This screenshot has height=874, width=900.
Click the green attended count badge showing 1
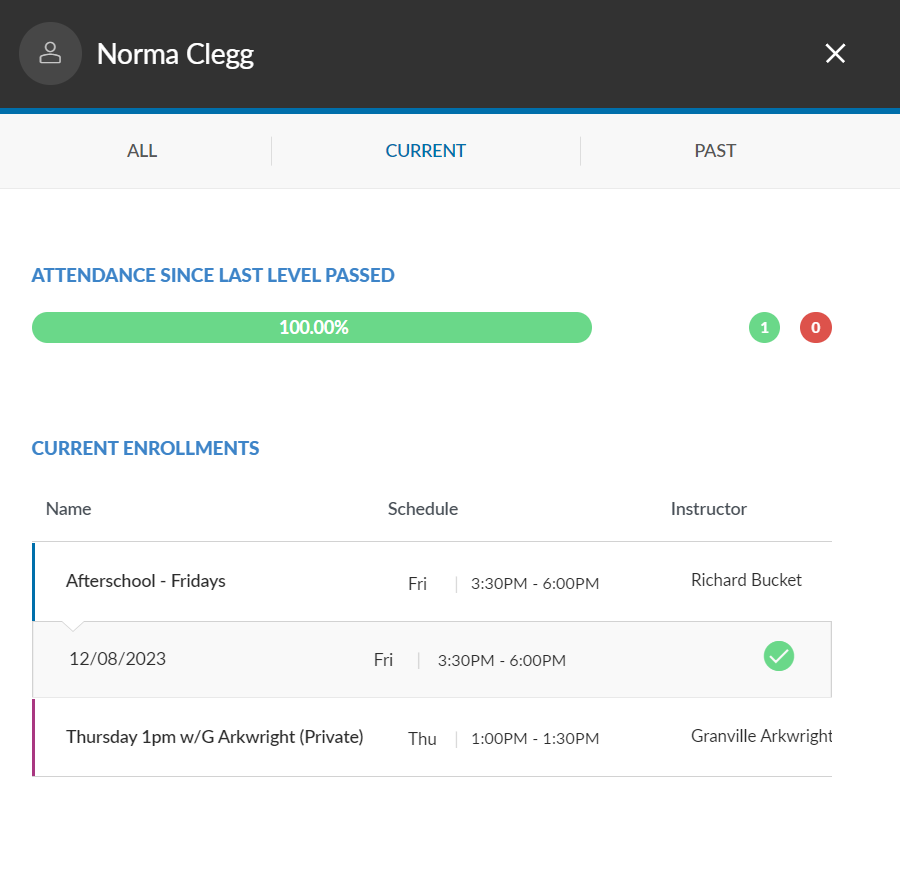pos(765,328)
